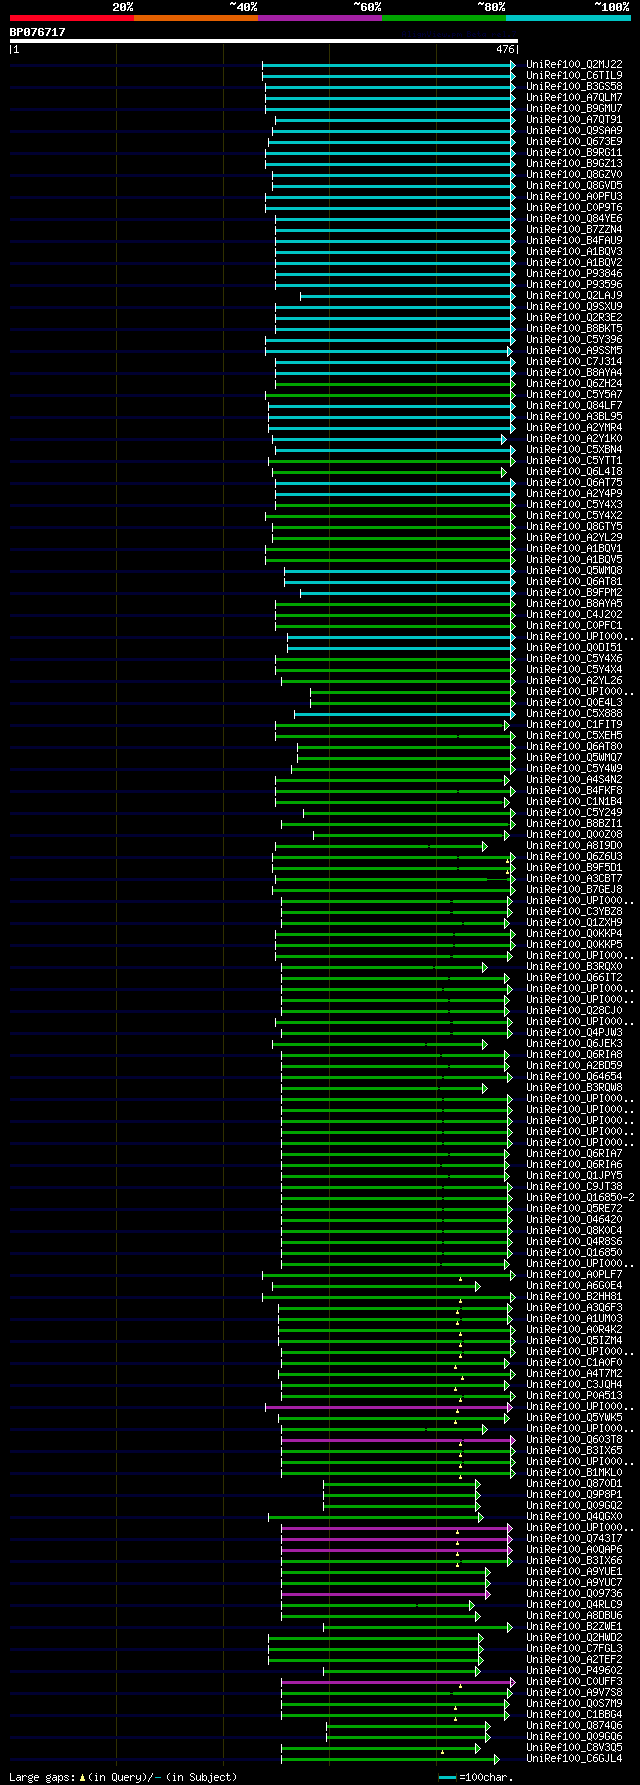Select hit label UniRef100_Q6ZH24
The height and width of the screenshot is (1785, 640).
point(574,383)
